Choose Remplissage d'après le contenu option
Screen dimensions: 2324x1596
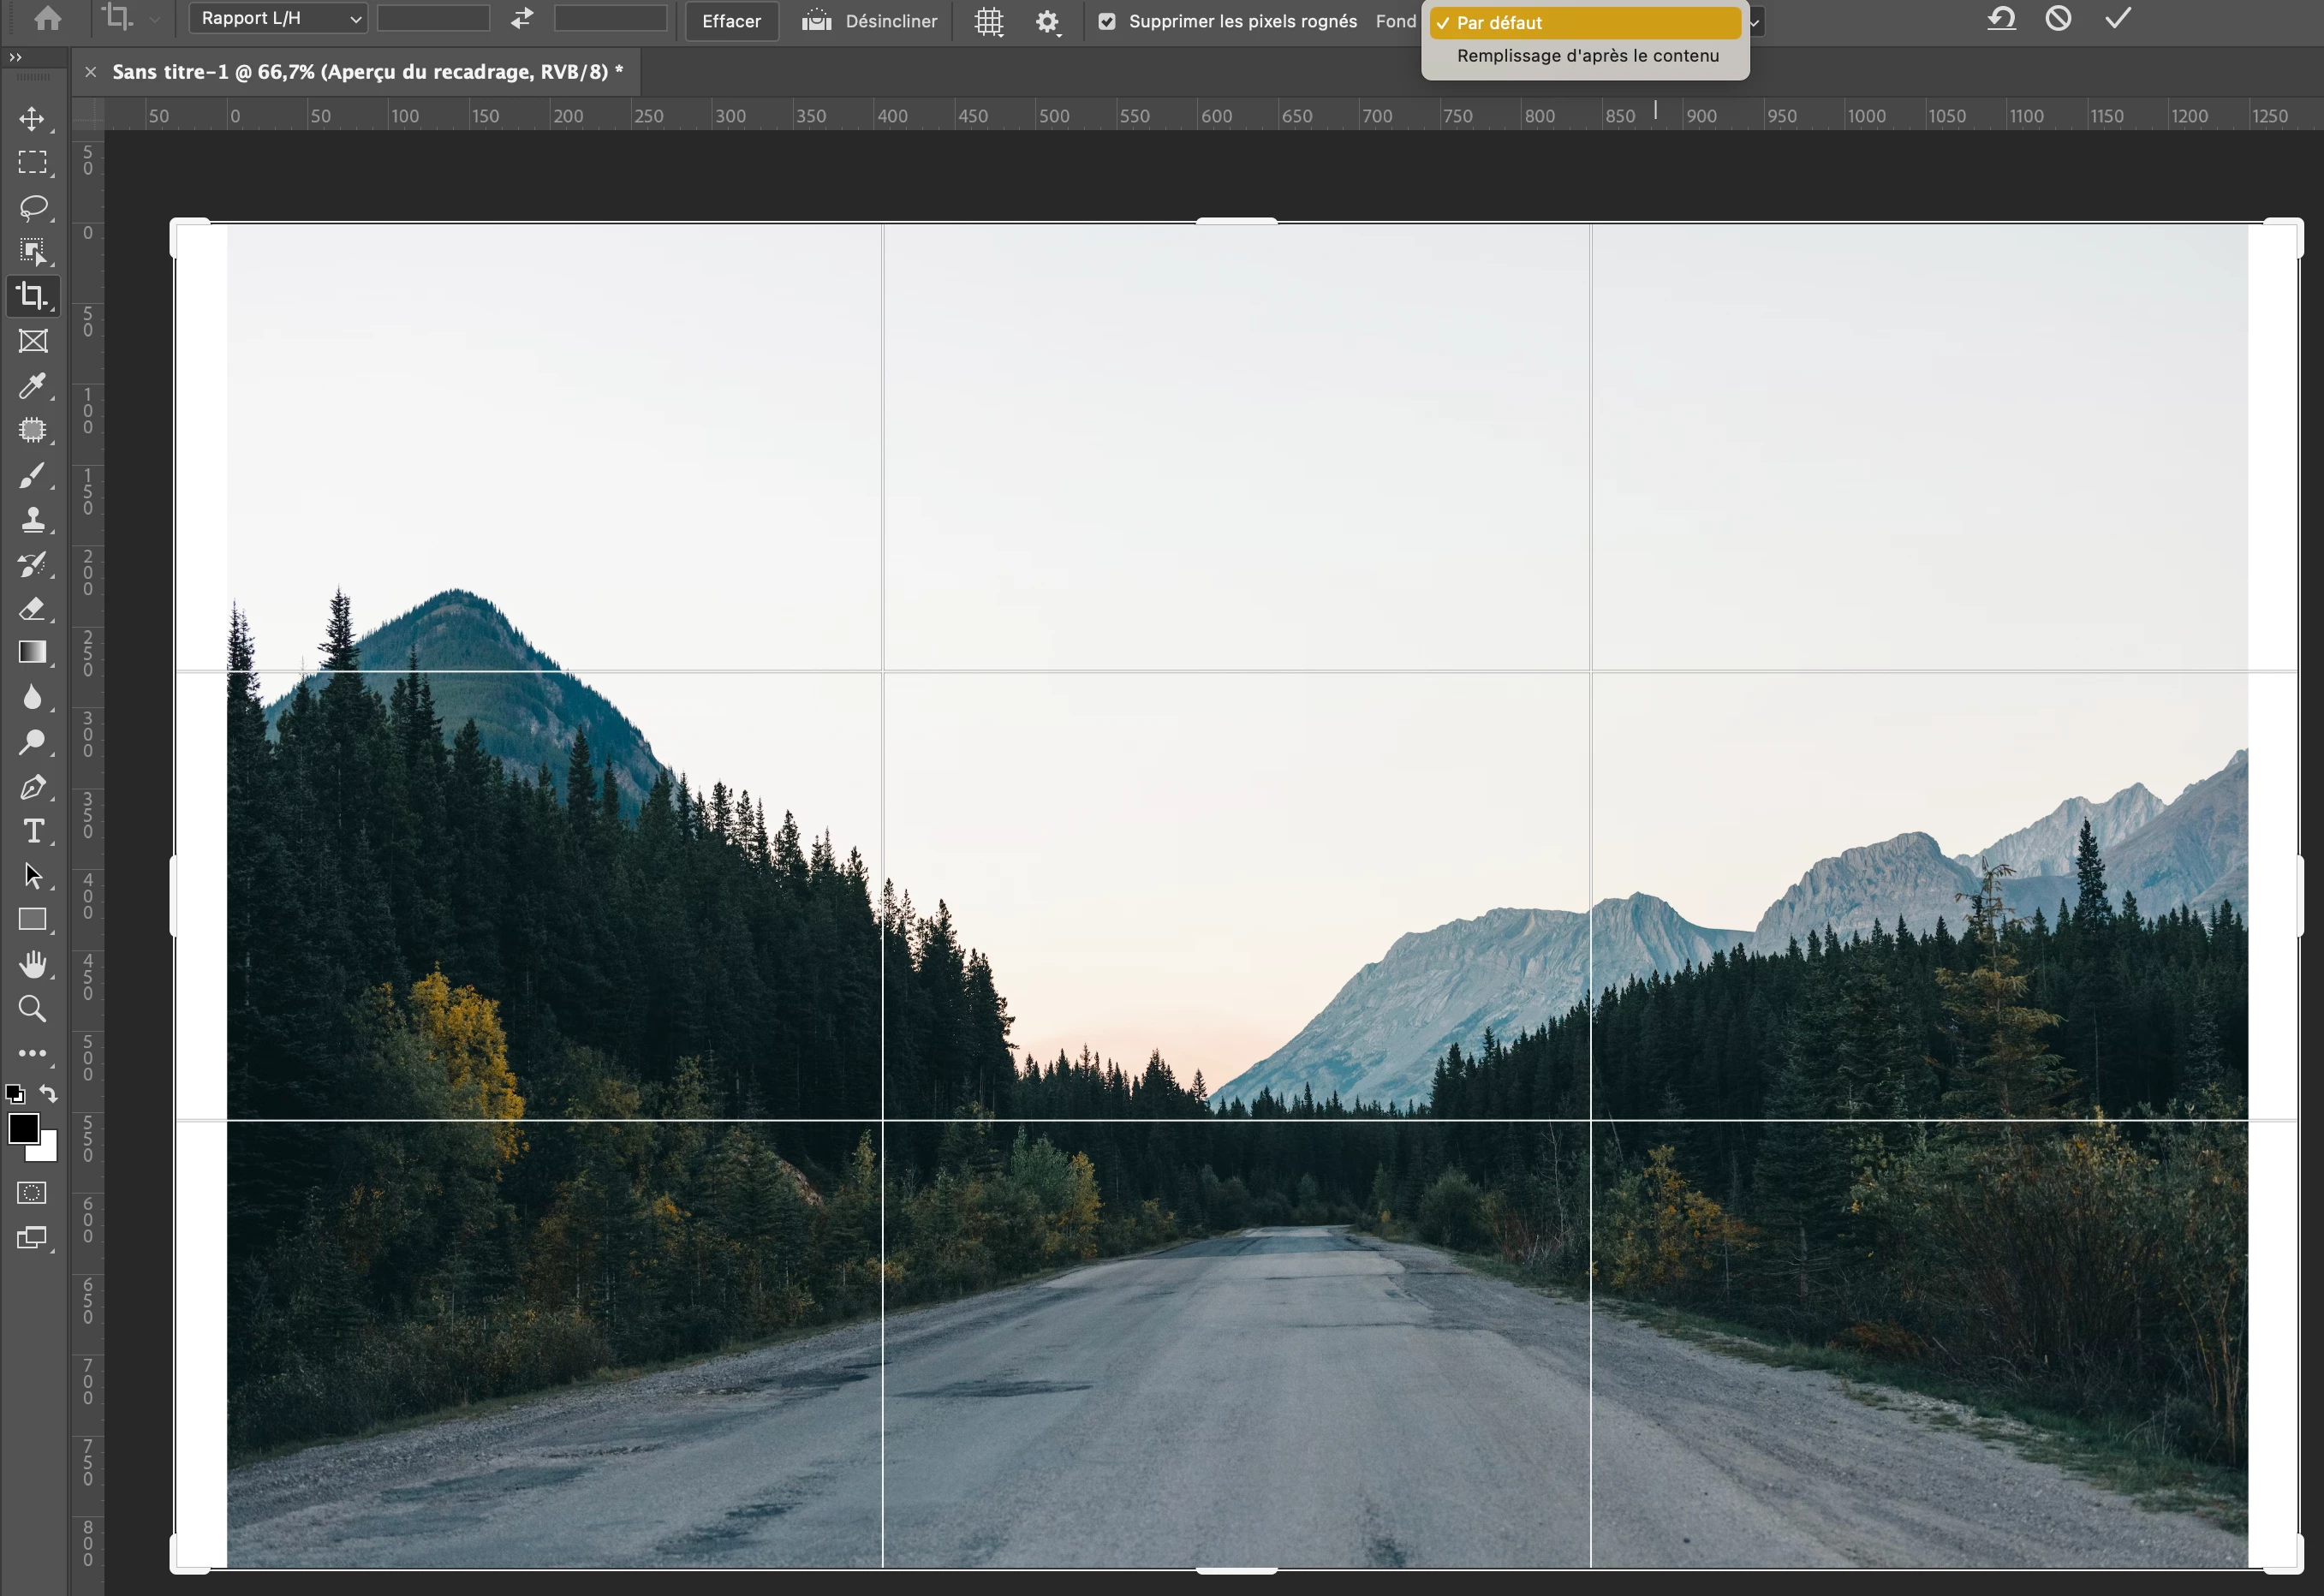[1587, 56]
